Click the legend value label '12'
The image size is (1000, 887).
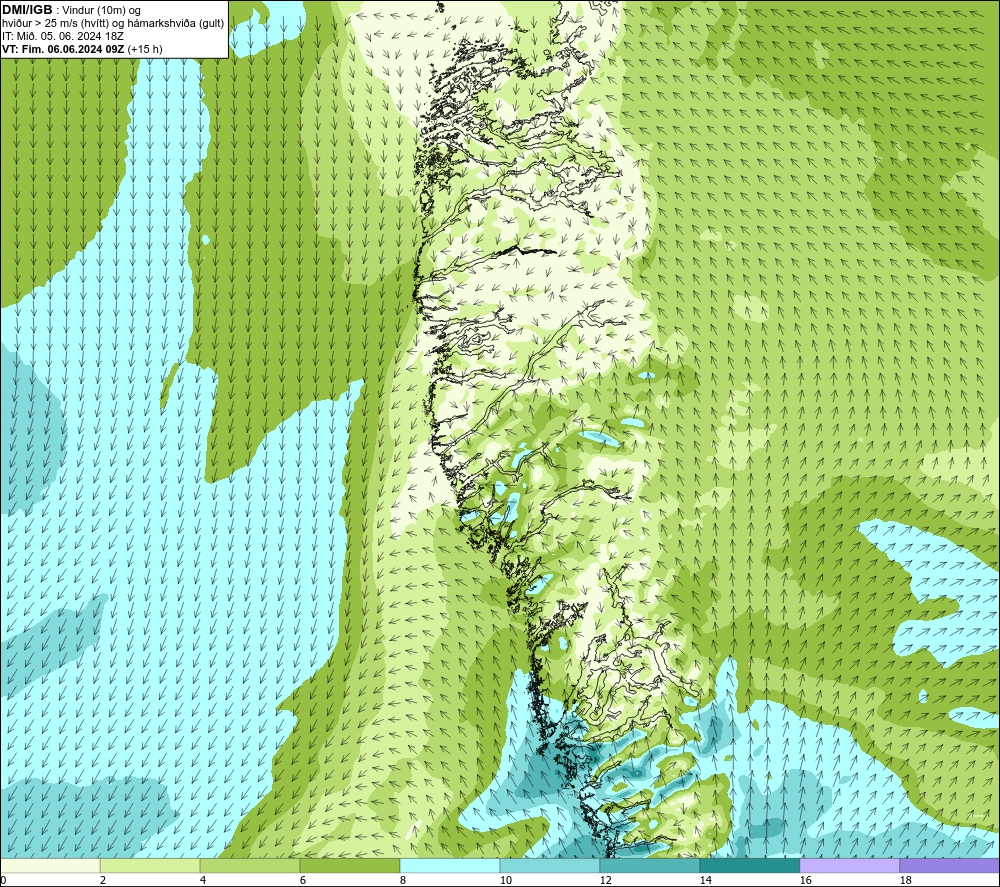pyautogui.click(x=605, y=880)
